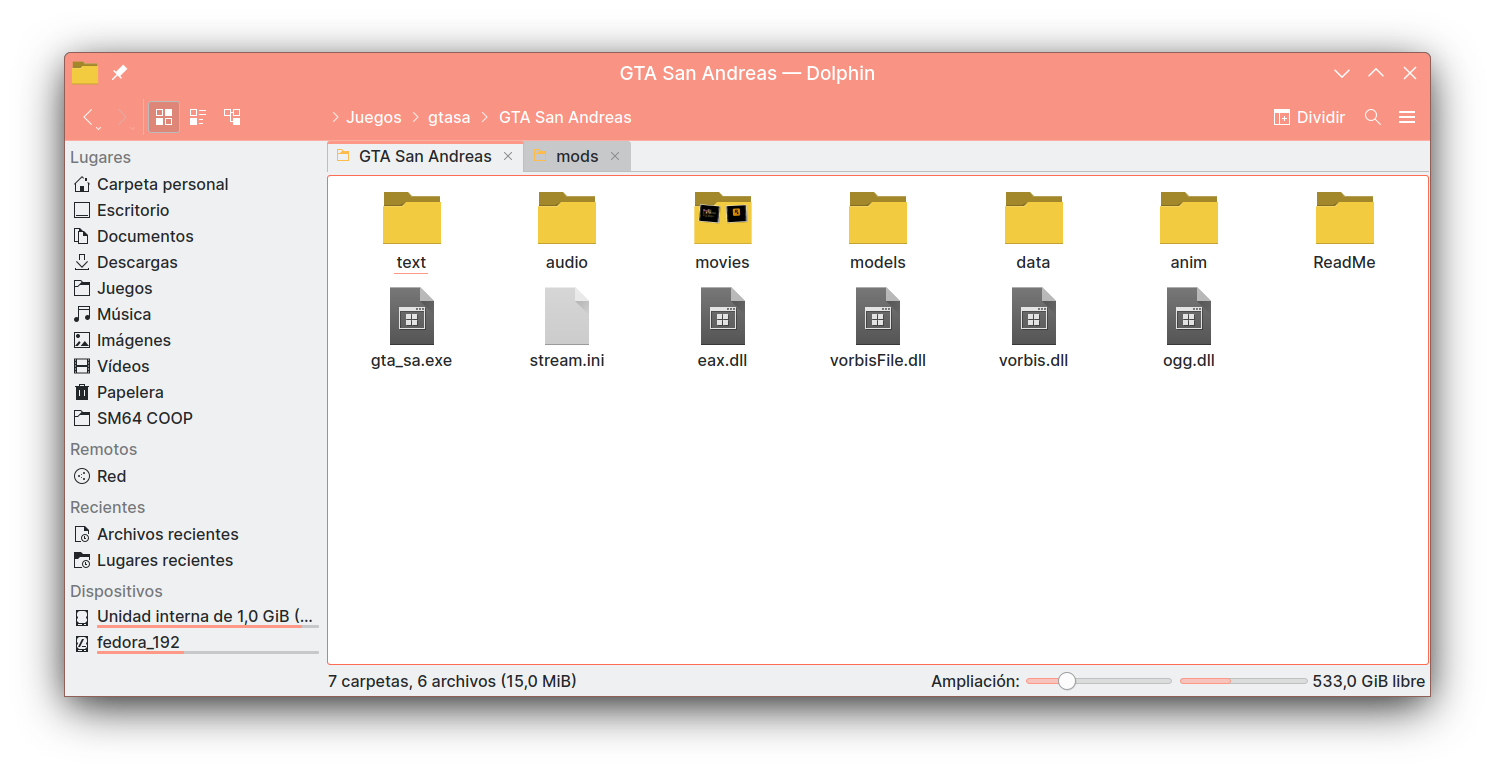
Task: Select the vorbisFile.dll file icon
Action: [x=878, y=316]
